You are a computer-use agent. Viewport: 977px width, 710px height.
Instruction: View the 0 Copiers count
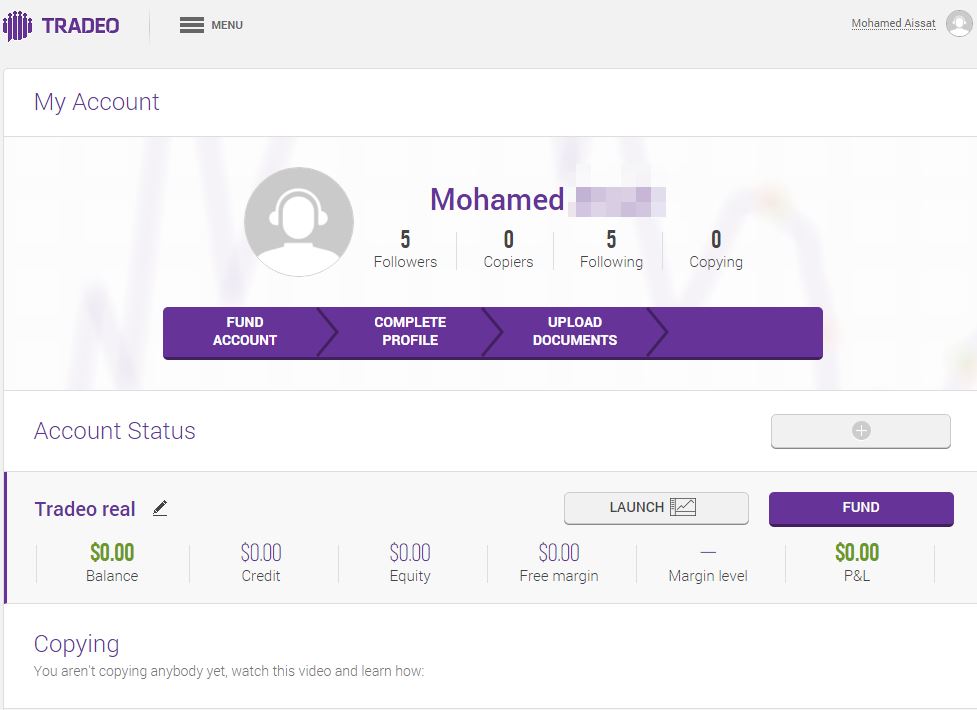tap(508, 249)
